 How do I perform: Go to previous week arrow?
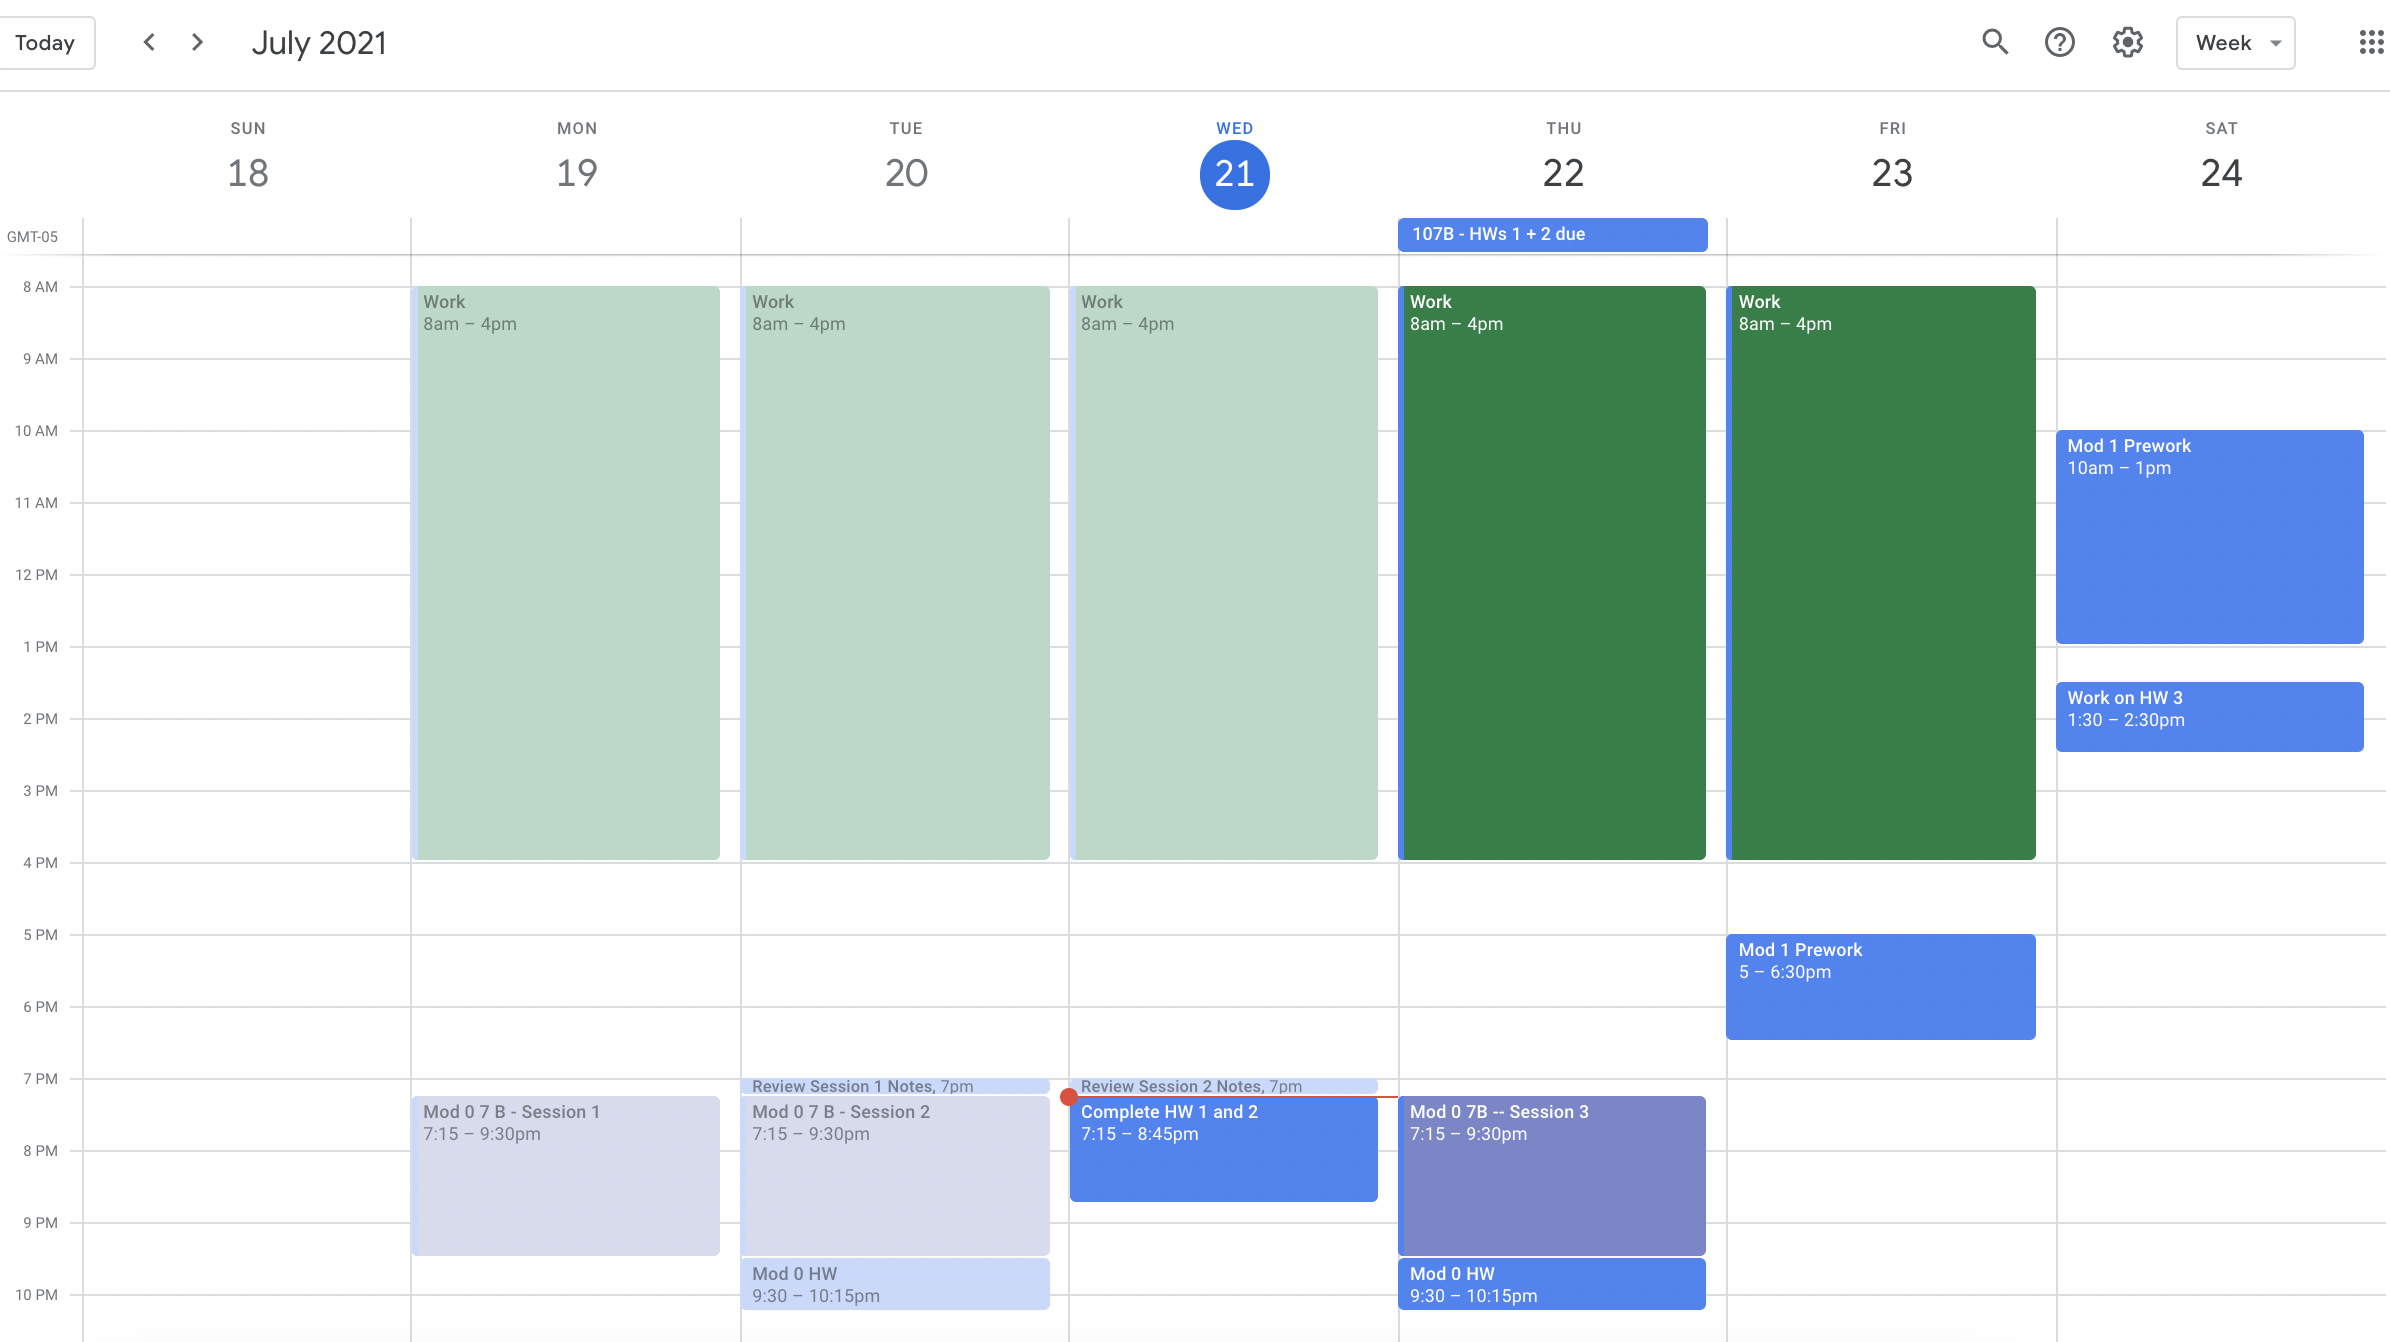[149, 42]
